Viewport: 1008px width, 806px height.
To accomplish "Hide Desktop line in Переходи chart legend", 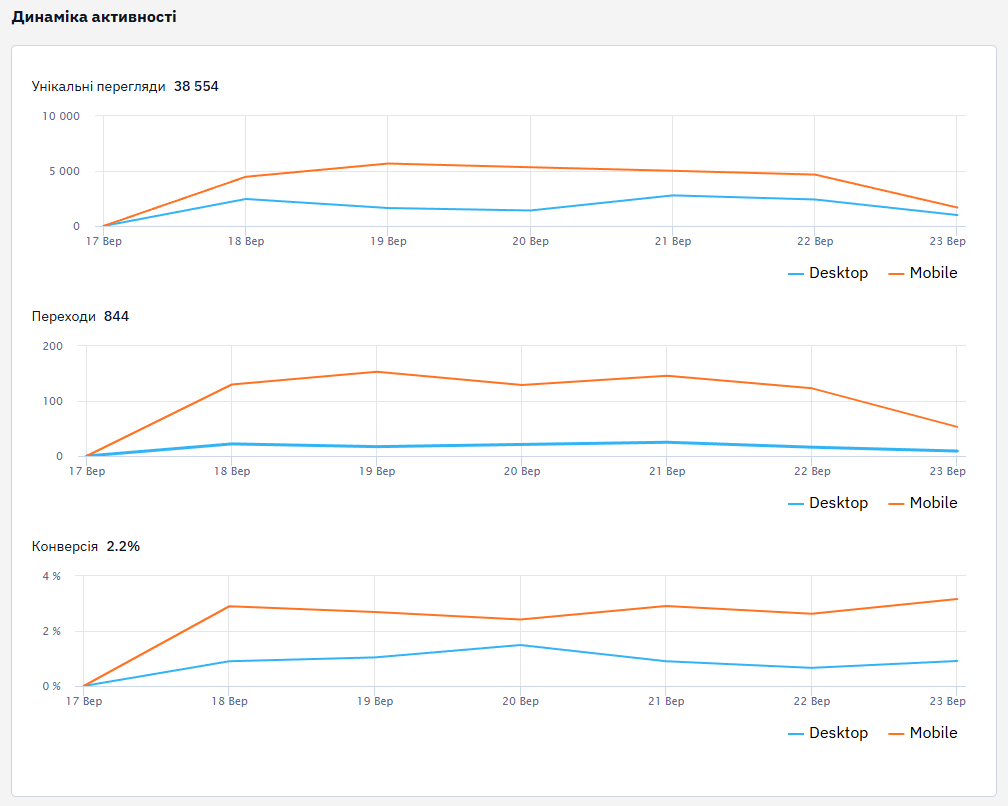I will click(828, 503).
